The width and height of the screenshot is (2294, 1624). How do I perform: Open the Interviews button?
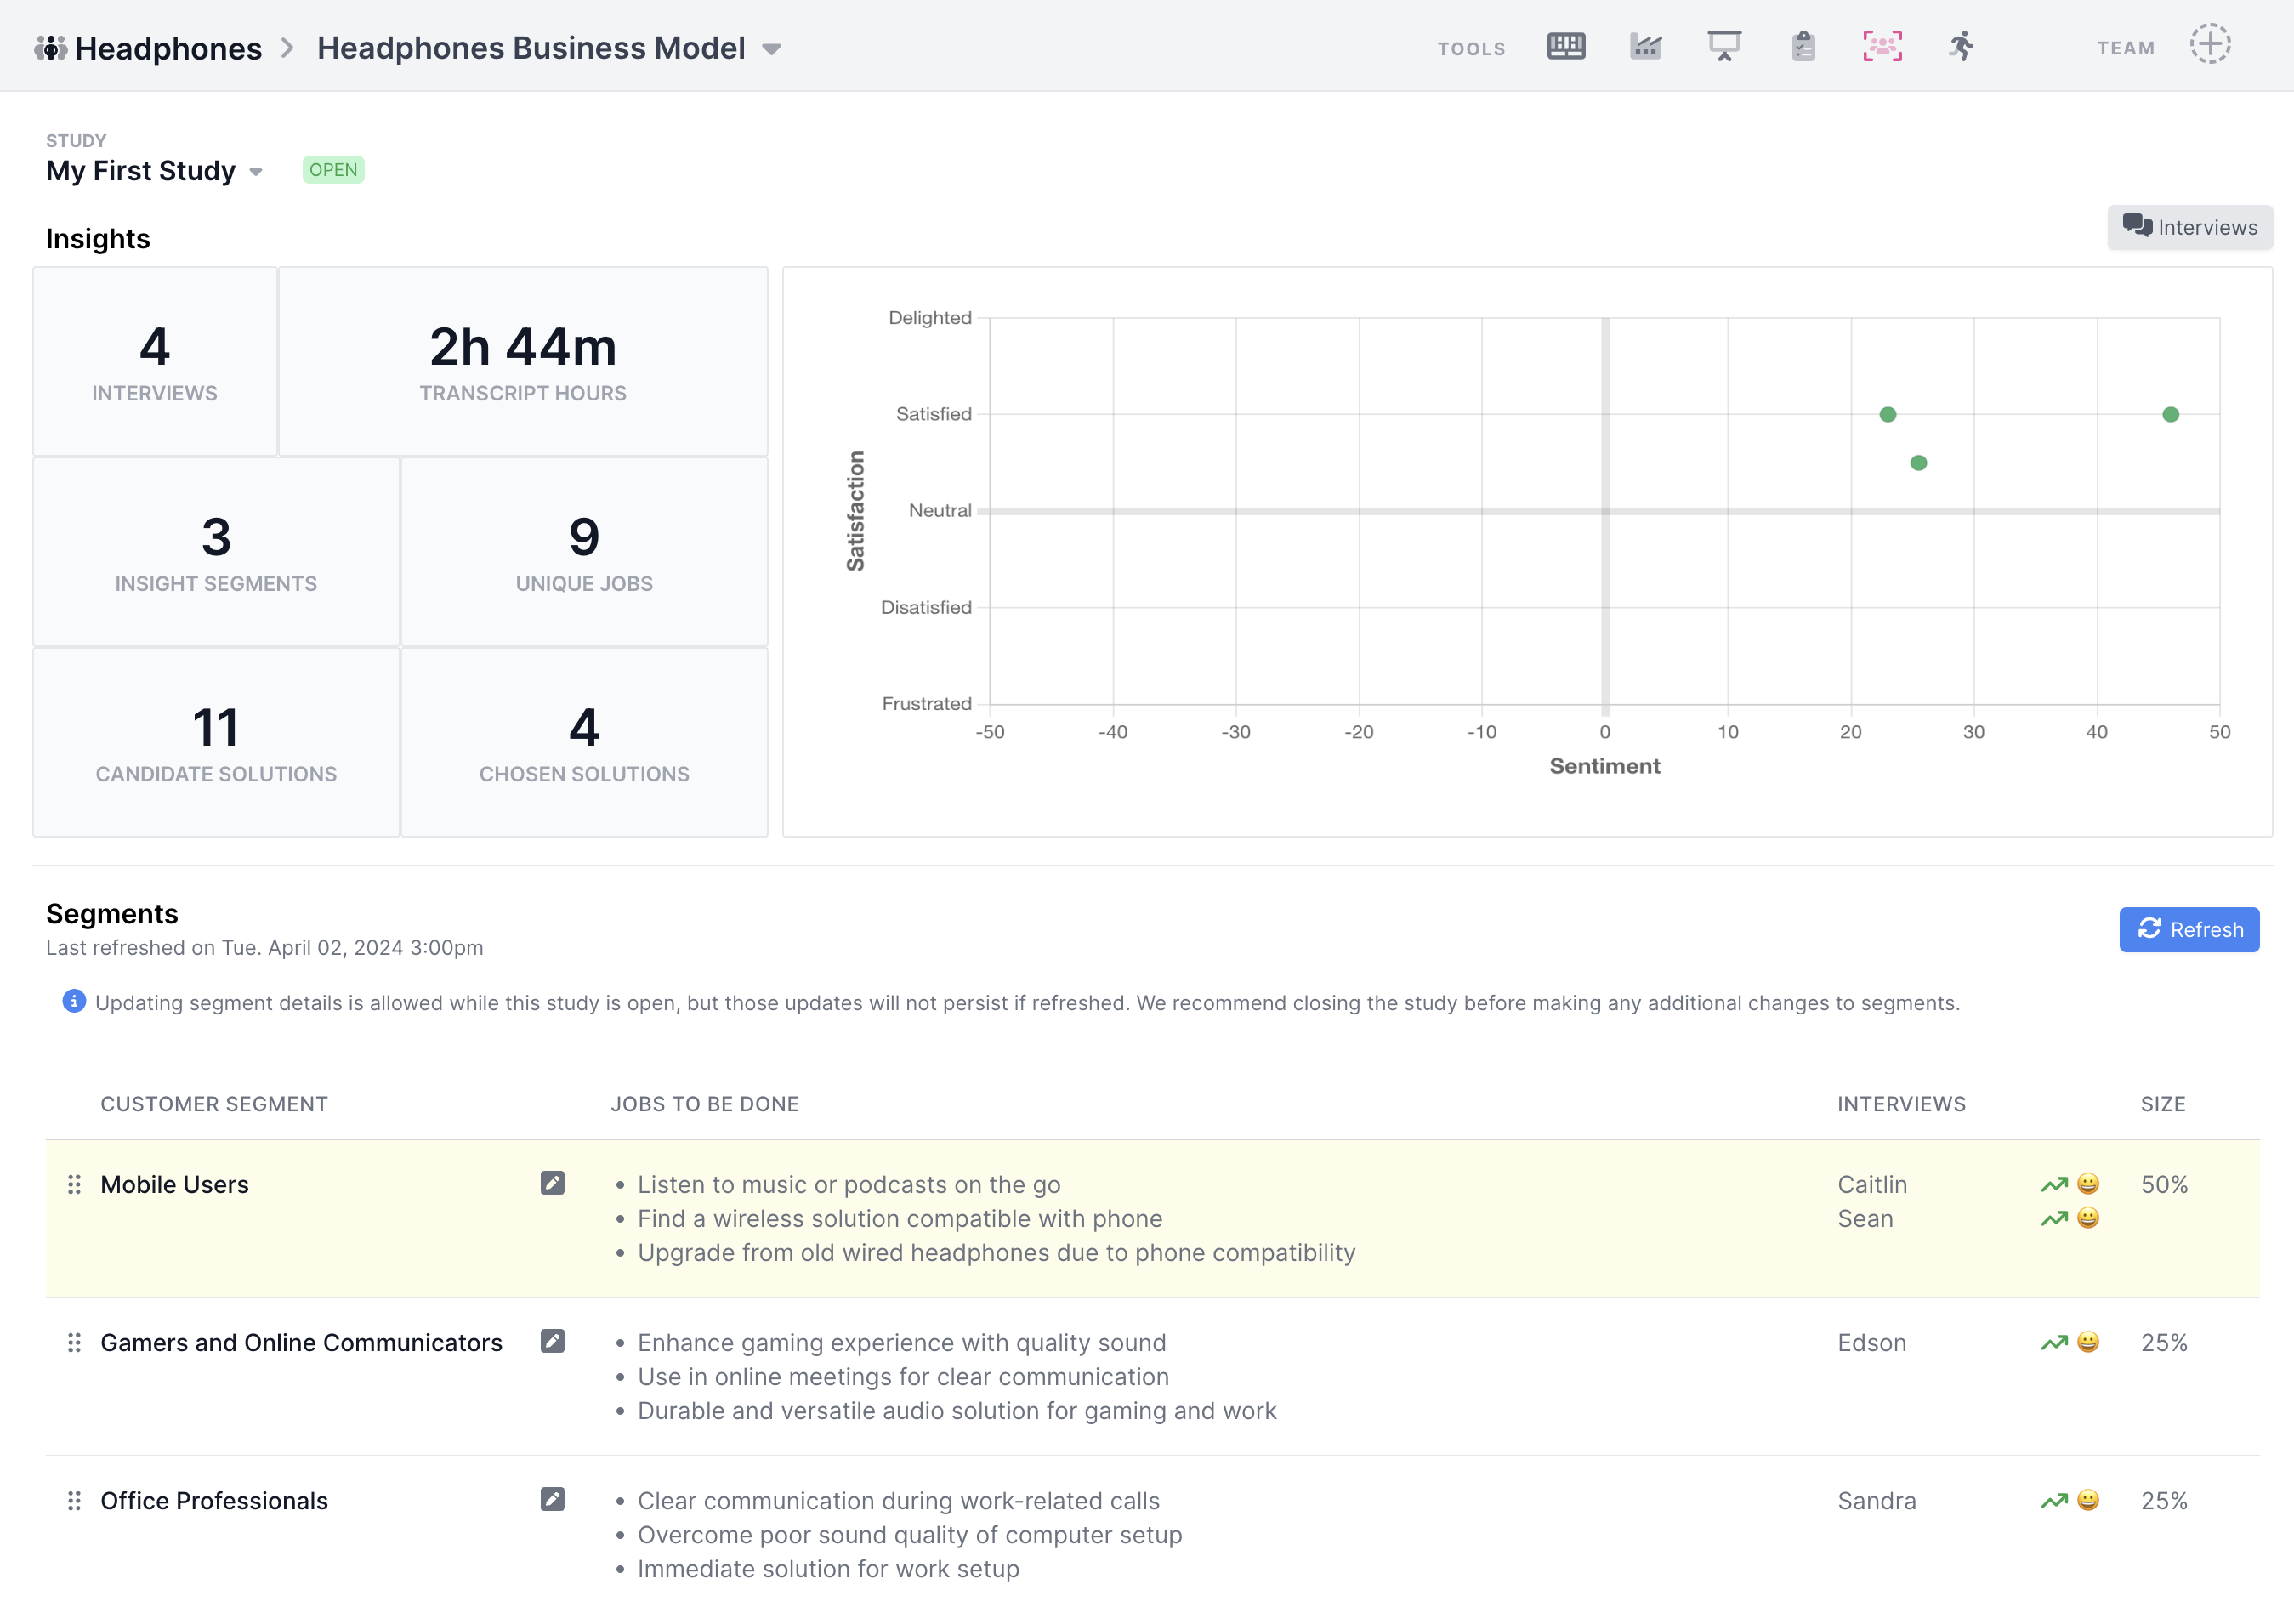pos(2189,227)
